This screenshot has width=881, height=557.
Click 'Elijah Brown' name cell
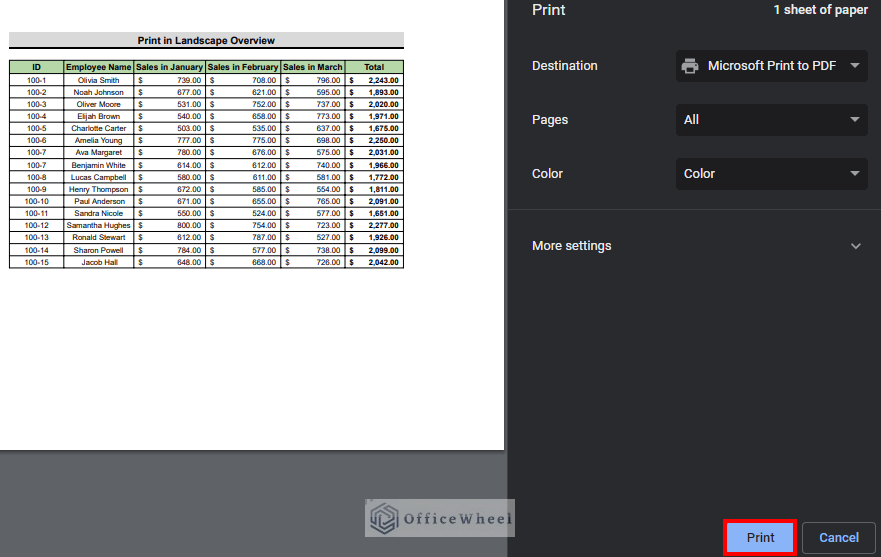pos(98,116)
